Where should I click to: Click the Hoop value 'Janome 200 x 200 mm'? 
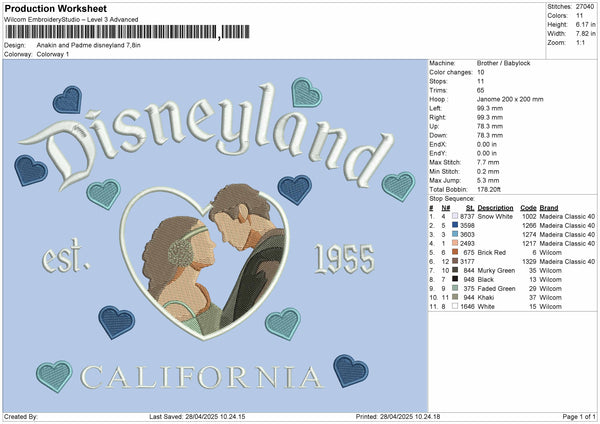[x=510, y=99]
